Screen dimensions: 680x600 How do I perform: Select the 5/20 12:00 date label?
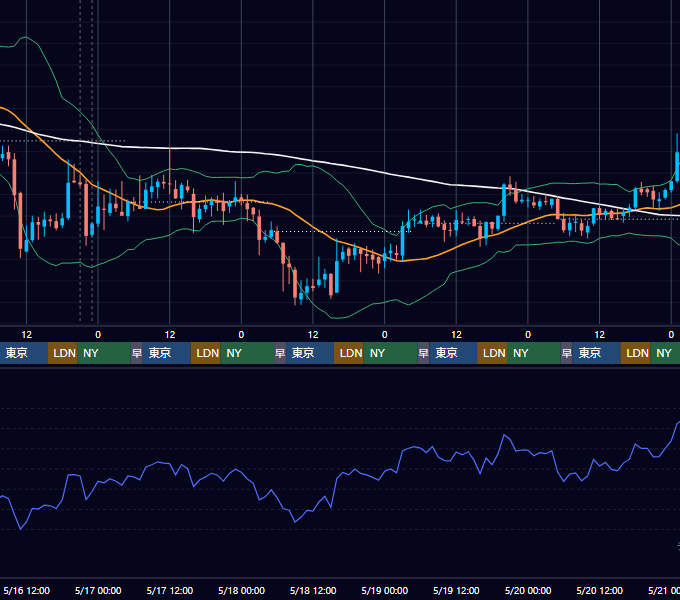599,590
